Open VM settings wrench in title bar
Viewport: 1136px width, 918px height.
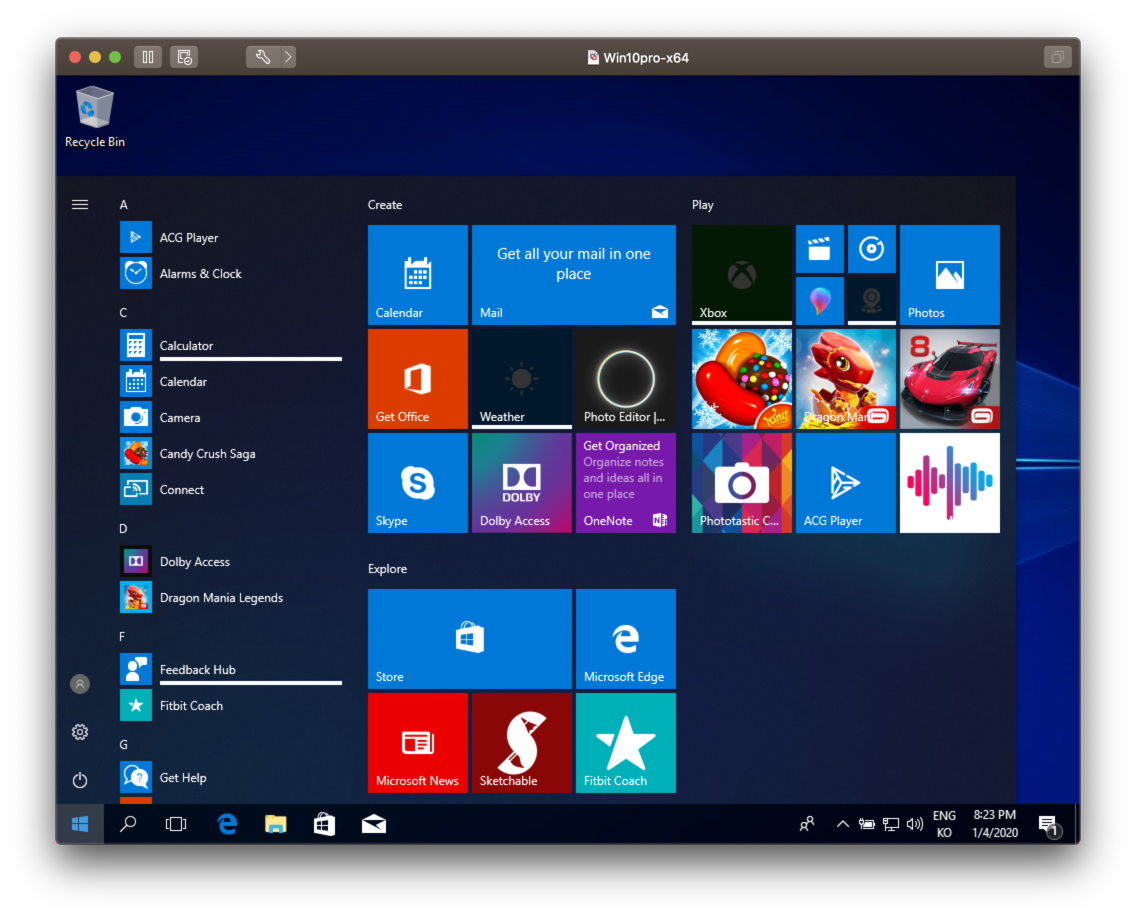pos(263,57)
